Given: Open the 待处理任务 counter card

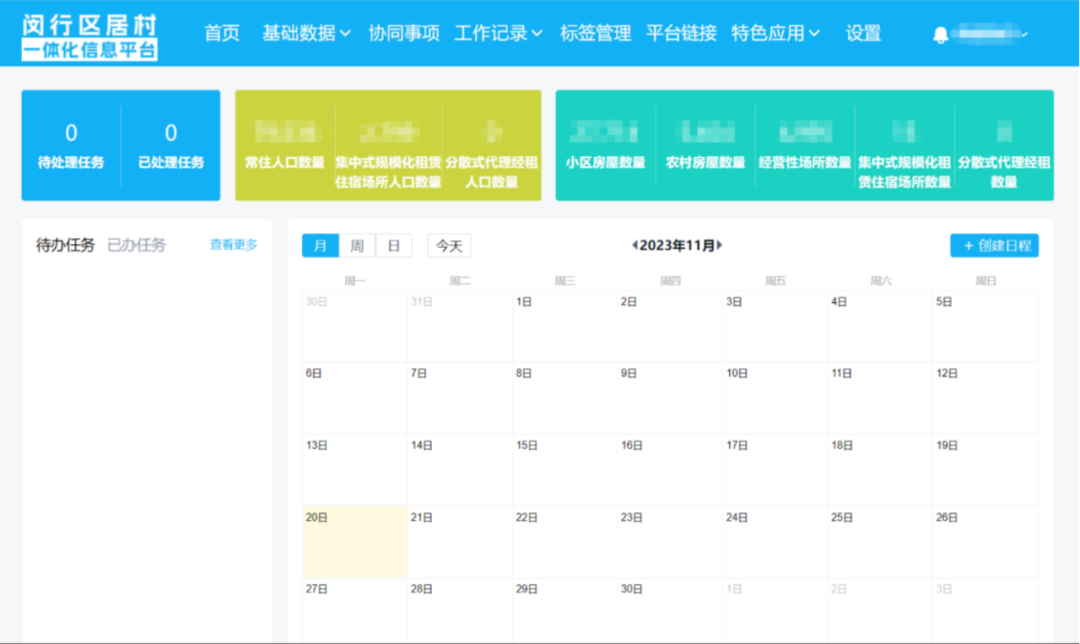Looking at the screenshot, I should pyautogui.click(x=70, y=145).
